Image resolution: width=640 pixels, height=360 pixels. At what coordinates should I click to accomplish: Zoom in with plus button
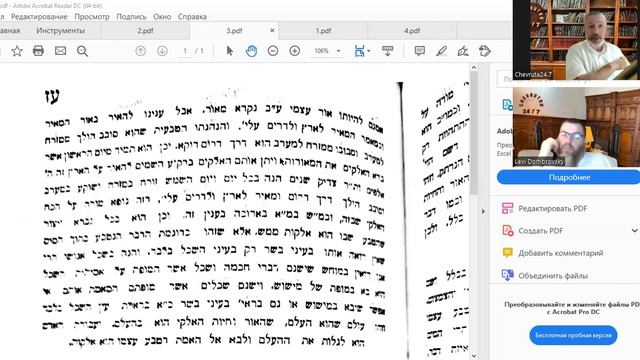(x=294, y=51)
